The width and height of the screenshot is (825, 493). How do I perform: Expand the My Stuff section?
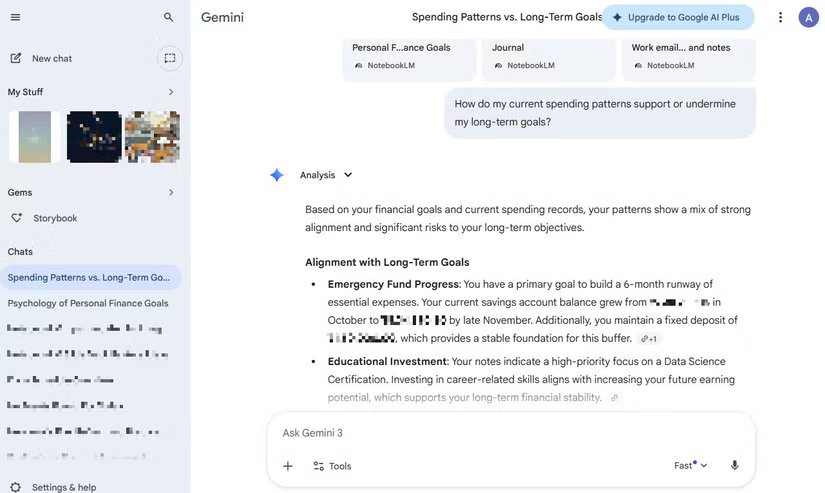[x=170, y=92]
